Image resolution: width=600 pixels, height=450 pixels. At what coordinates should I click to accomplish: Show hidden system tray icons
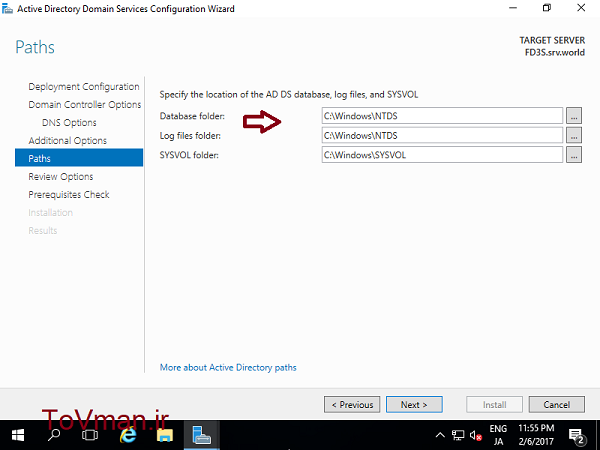click(440, 435)
